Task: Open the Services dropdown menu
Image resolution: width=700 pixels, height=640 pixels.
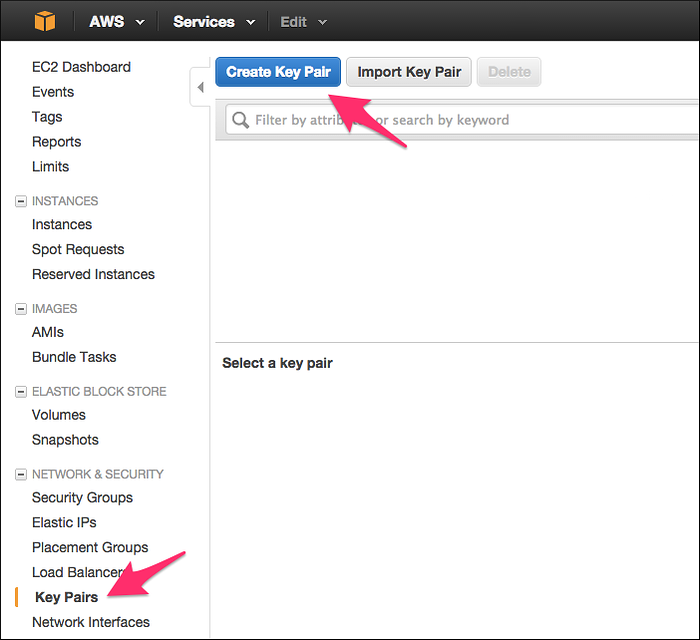Action: pyautogui.click(x=214, y=21)
